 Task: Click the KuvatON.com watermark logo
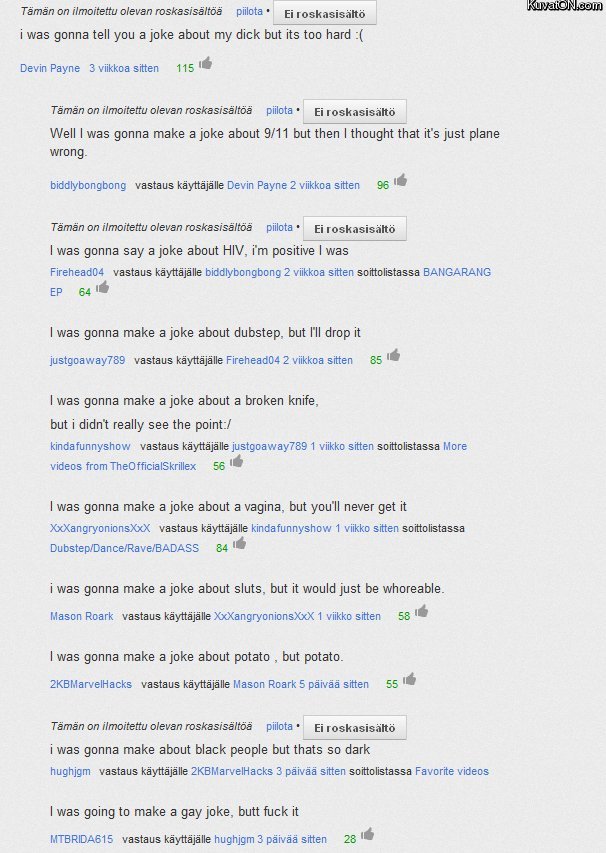[x=565, y=6]
